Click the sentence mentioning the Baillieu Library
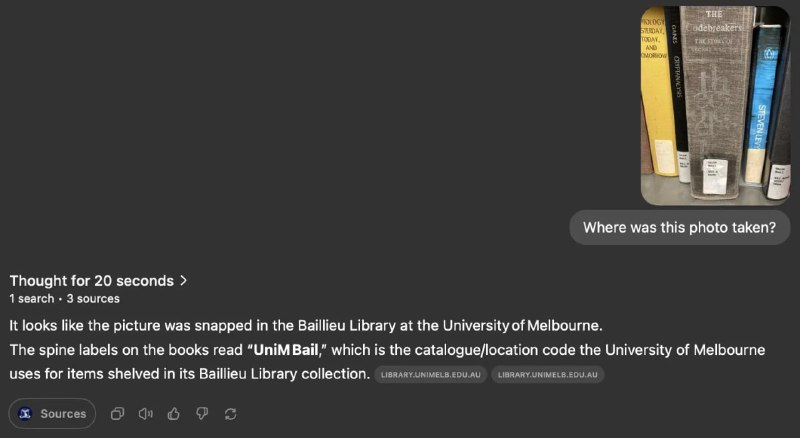The height and width of the screenshot is (438, 800). 306,325
